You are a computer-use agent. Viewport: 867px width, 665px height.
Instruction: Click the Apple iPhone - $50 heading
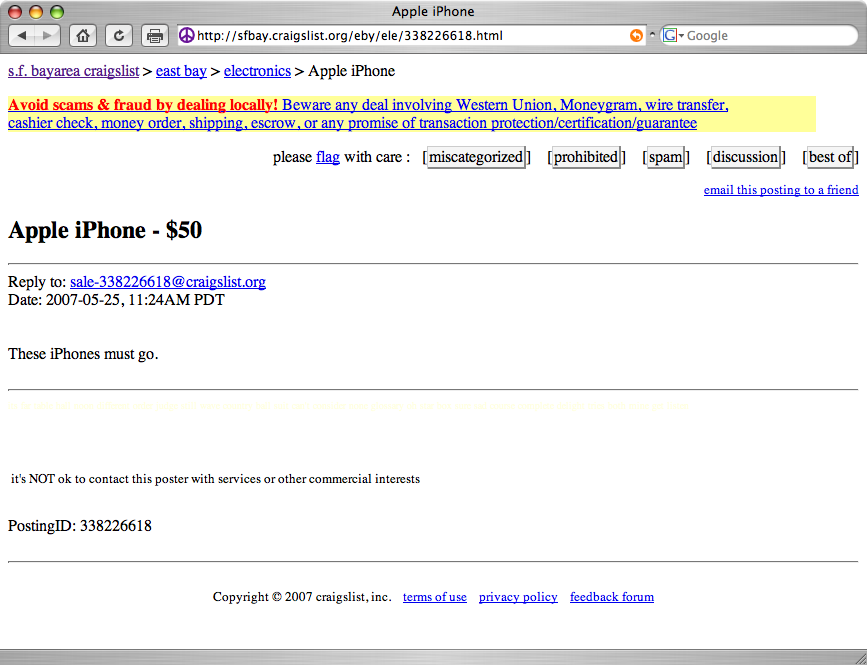[x=105, y=230]
